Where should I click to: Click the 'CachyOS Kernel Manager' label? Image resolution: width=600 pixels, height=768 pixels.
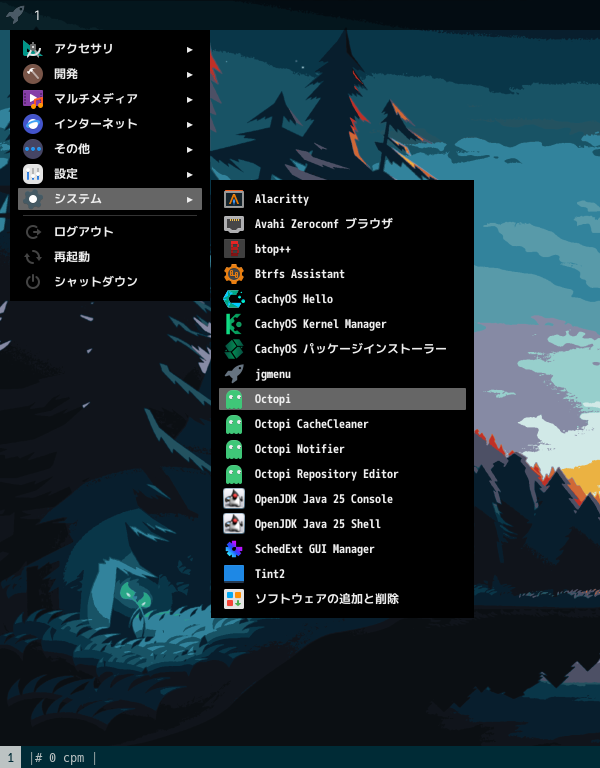[320, 324]
